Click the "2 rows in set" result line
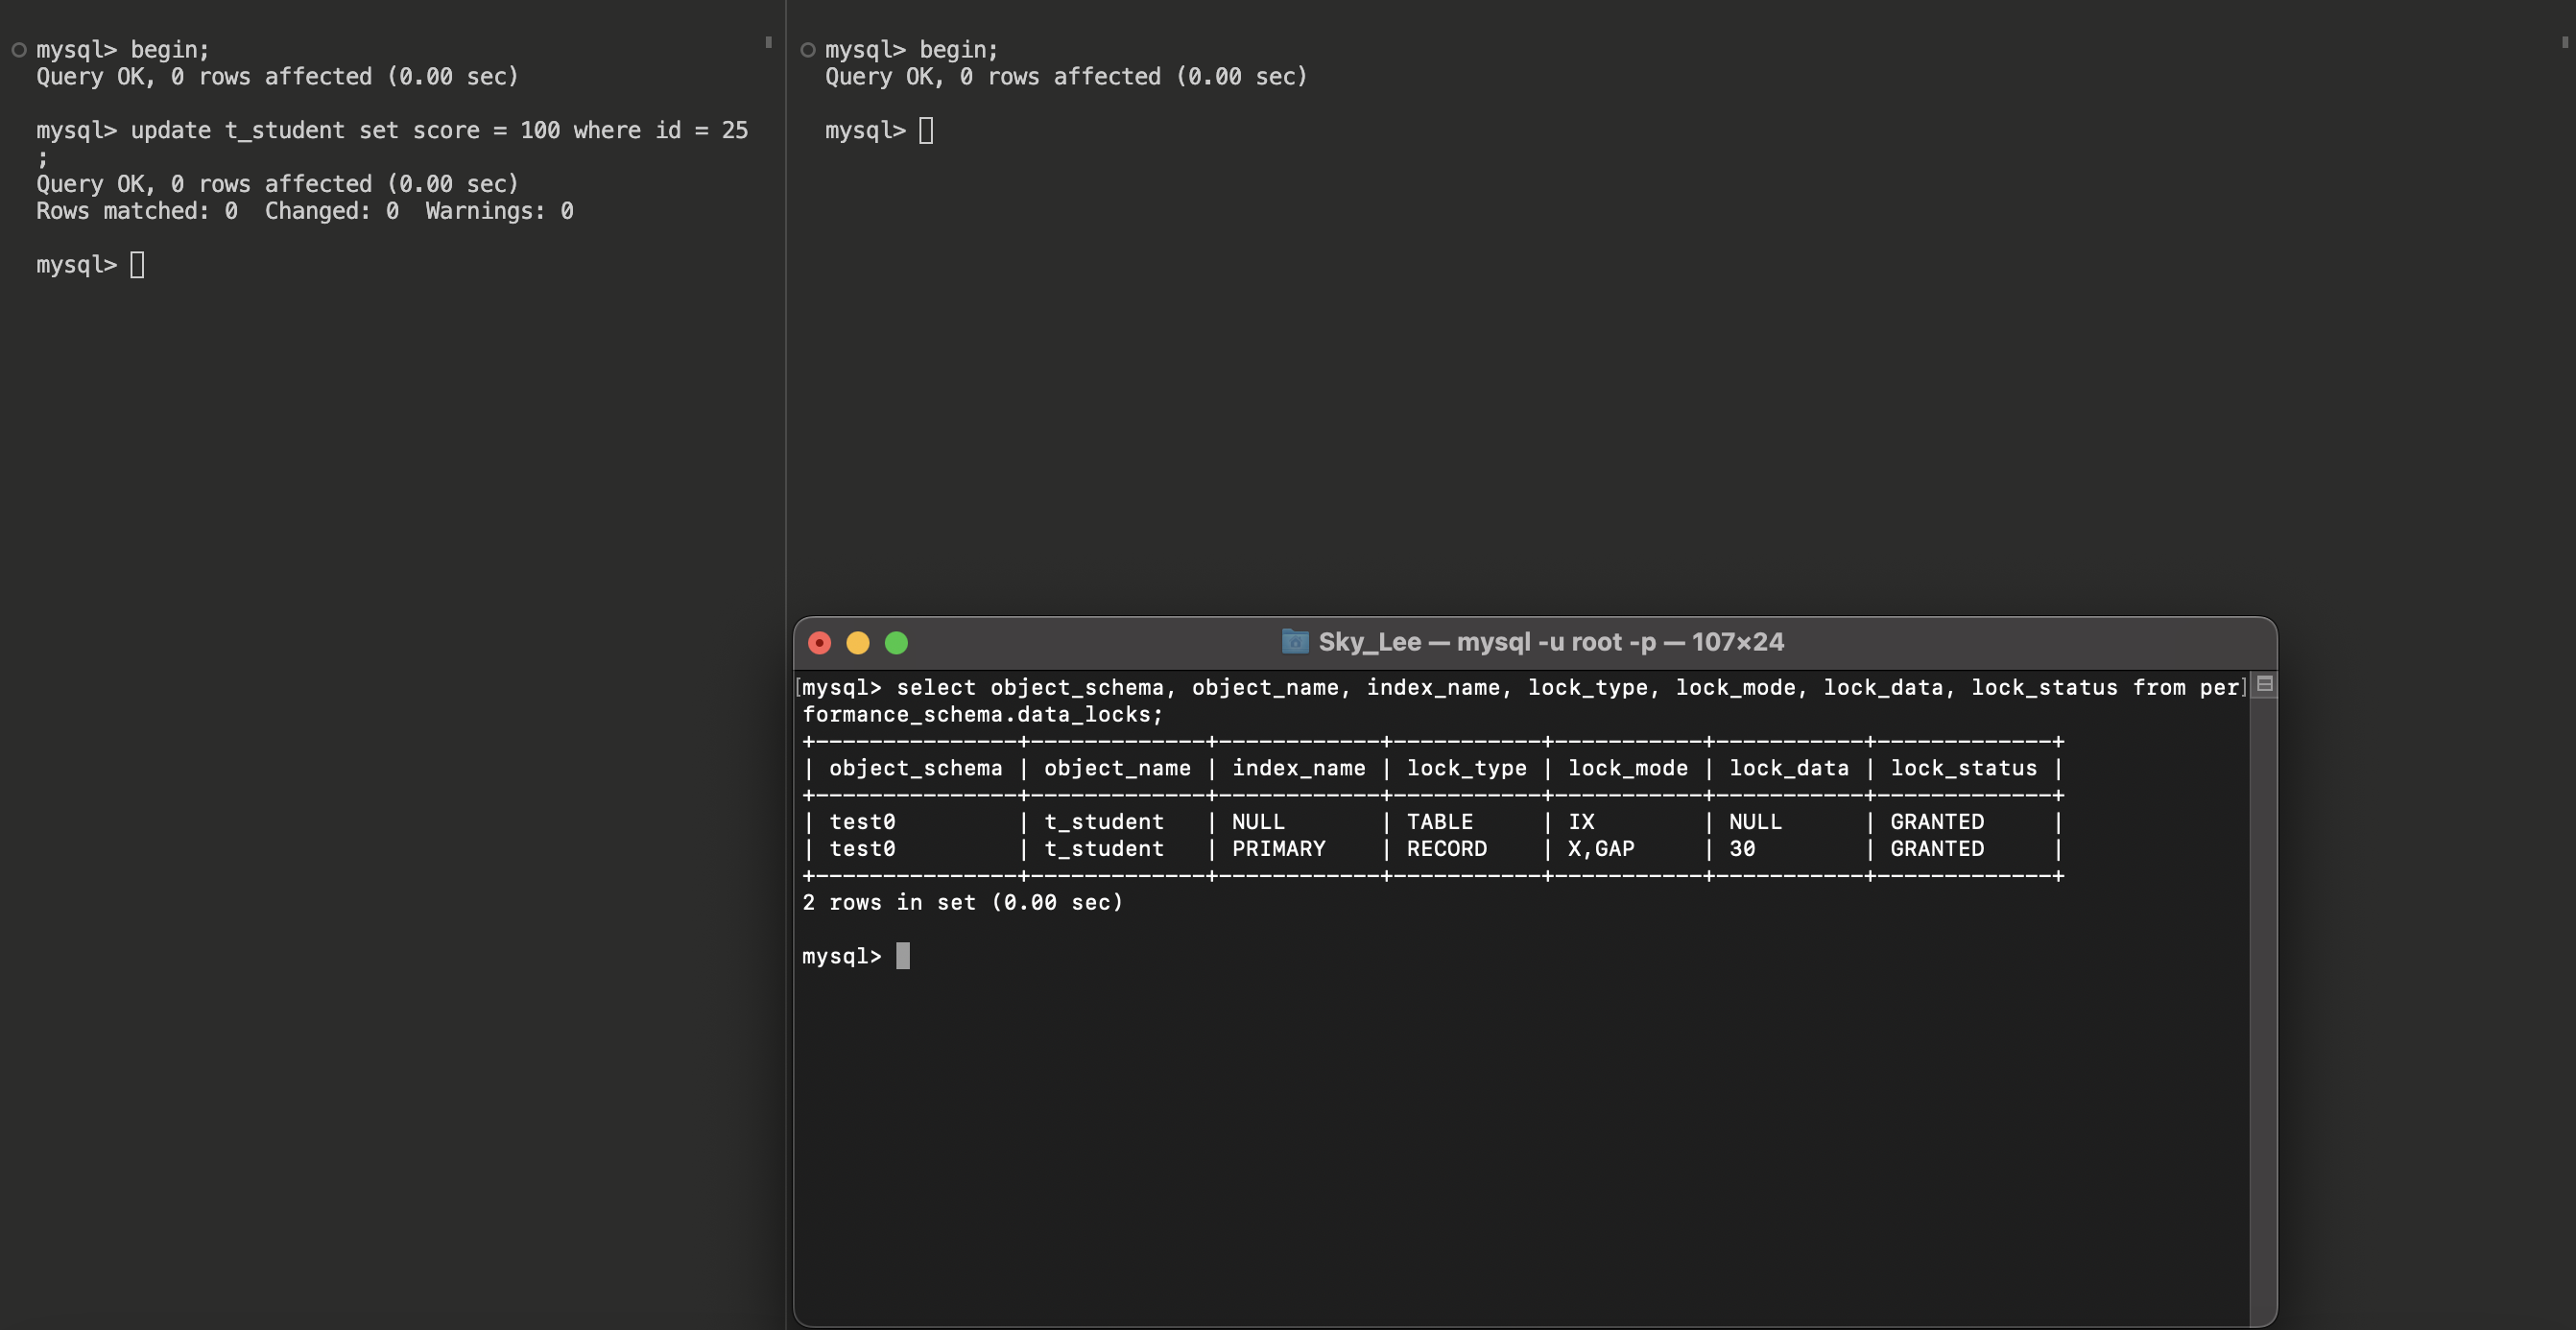 pyautogui.click(x=962, y=902)
